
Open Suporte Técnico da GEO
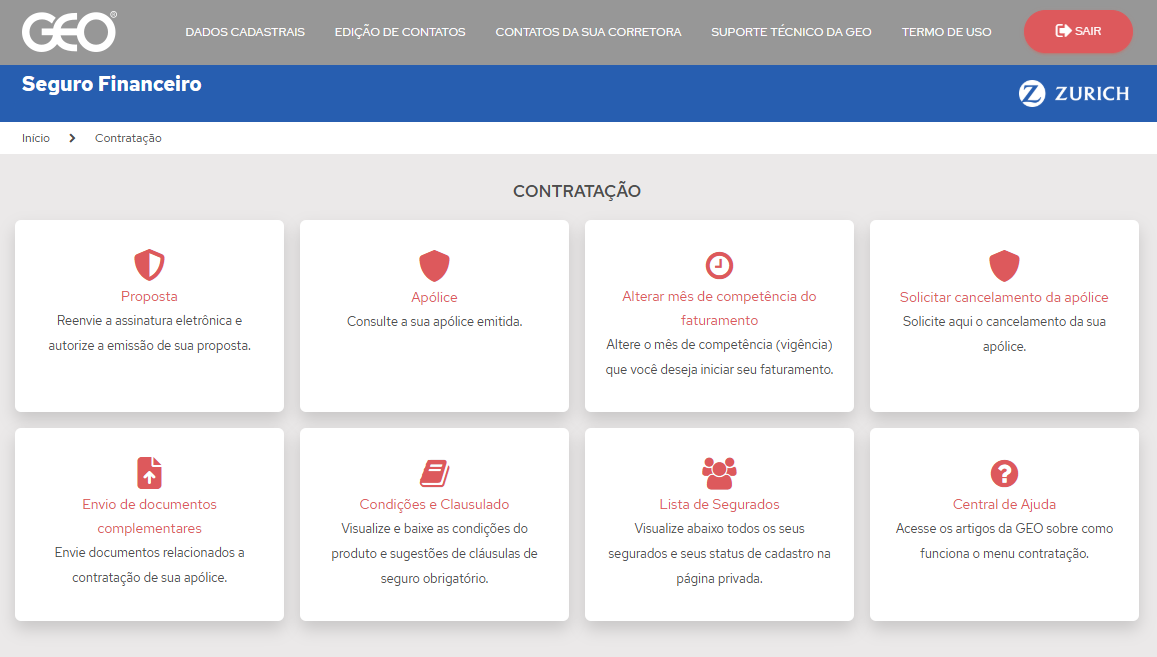pos(791,32)
